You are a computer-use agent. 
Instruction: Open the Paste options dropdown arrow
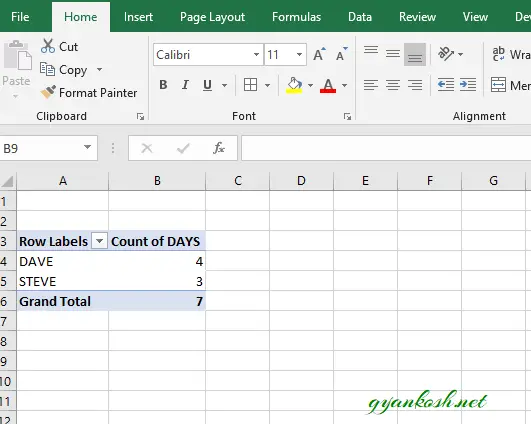(x=16, y=97)
